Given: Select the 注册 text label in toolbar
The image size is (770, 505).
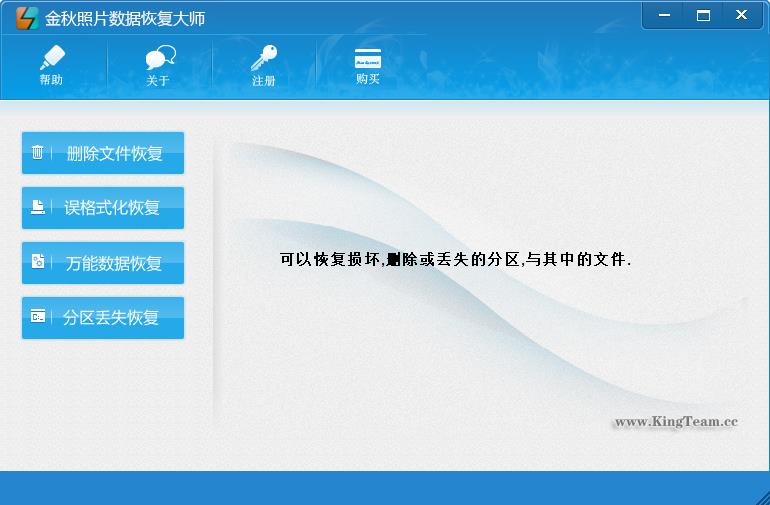Looking at the screenshot, I should click(x=264, y=81).
